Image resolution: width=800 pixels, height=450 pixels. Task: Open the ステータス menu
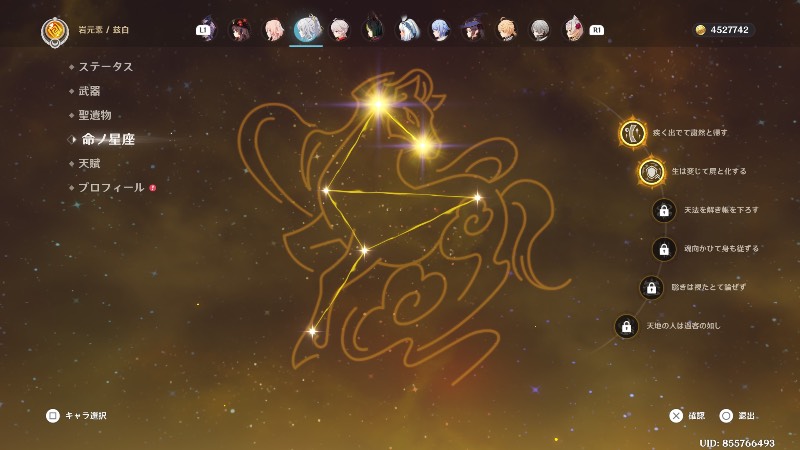coord(106,67)
